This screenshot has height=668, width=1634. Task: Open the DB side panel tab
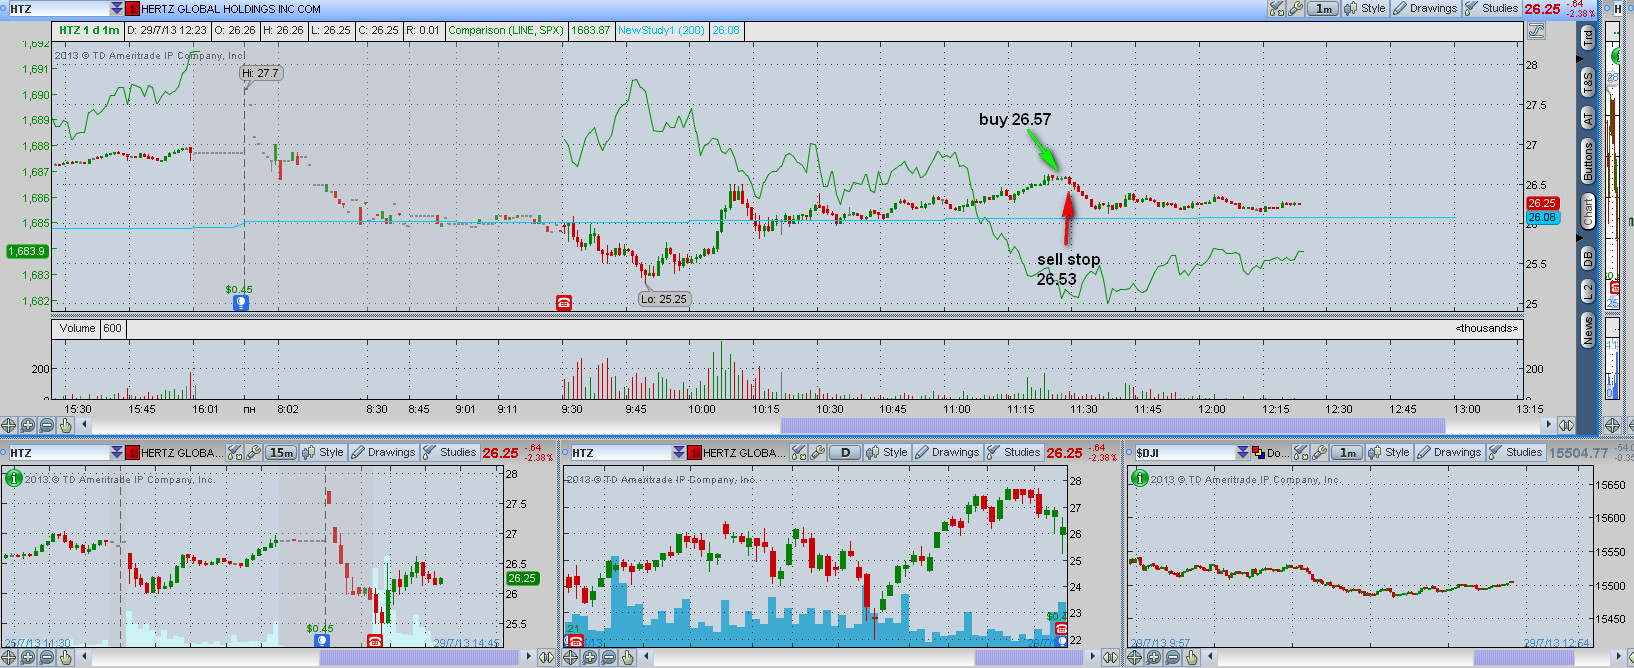(1587, 258)
